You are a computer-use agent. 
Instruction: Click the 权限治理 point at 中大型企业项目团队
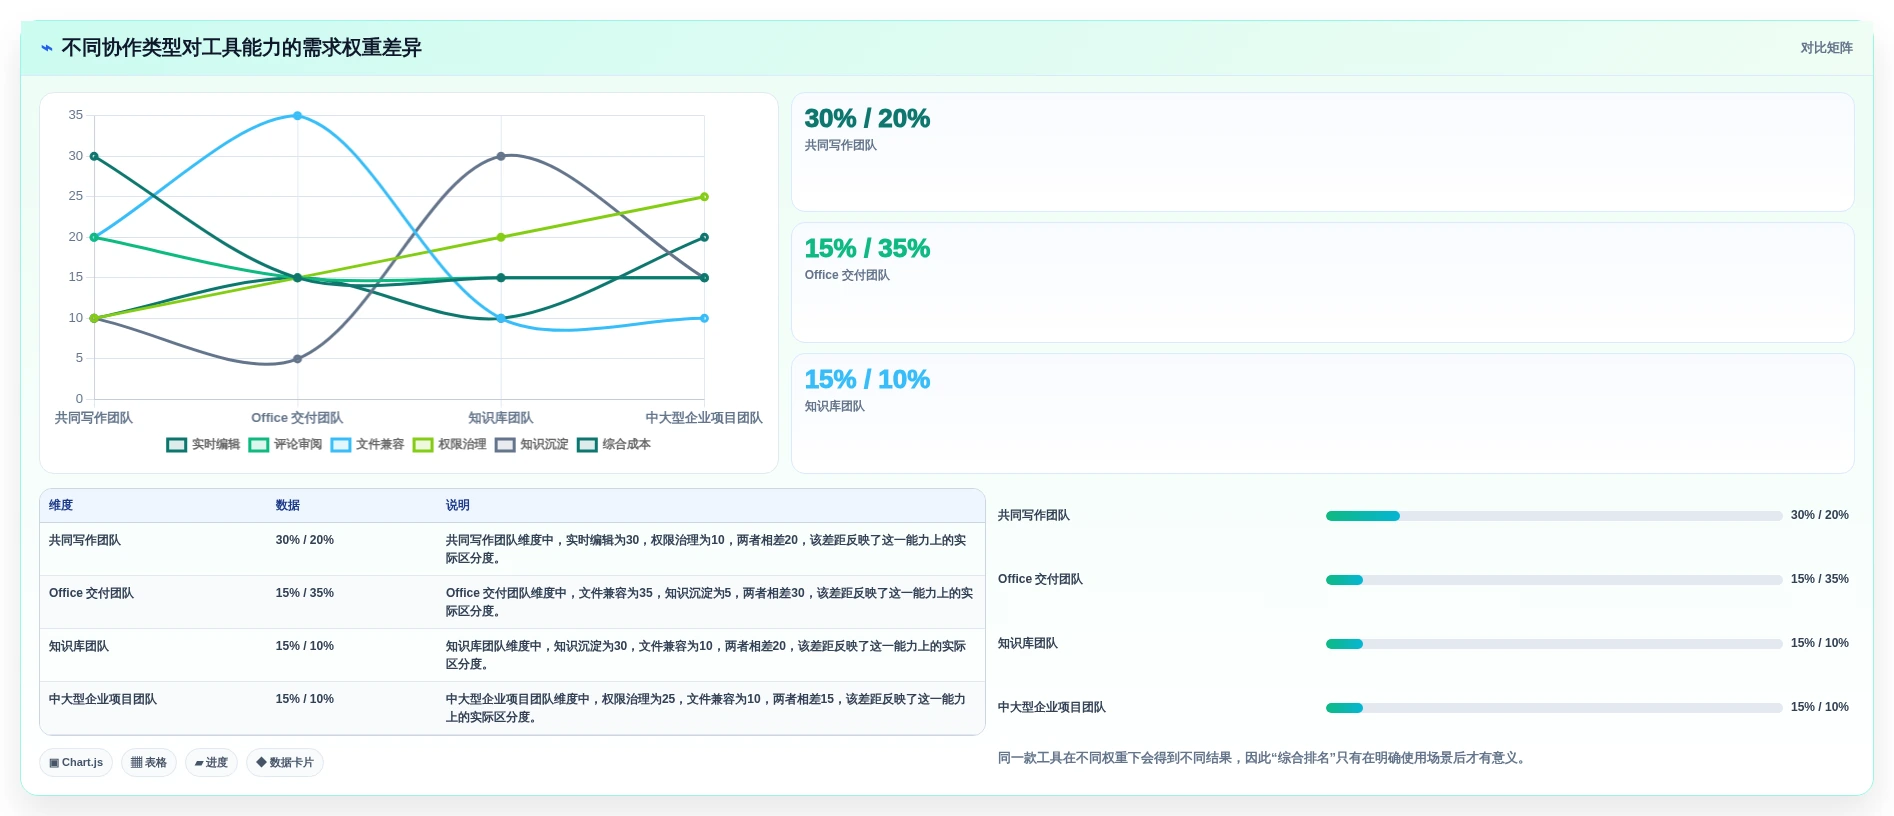(x=704, y=197)
